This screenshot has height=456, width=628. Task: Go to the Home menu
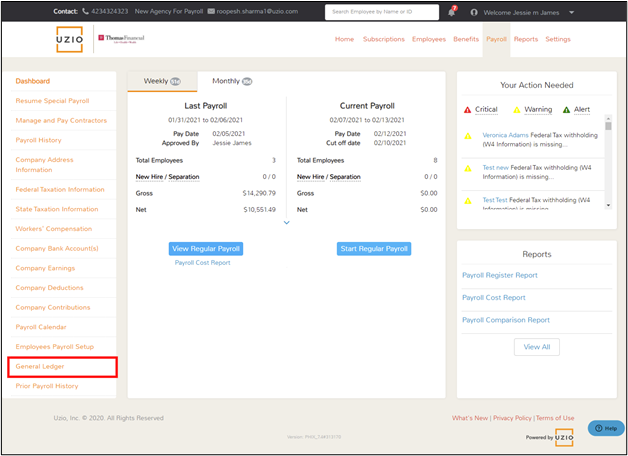(344, 39)
